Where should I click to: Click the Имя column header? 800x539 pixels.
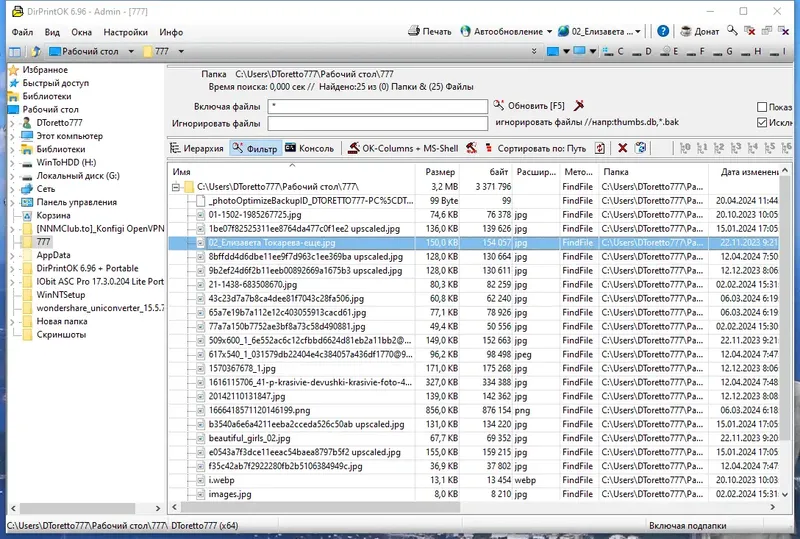(x=291, y=172)
